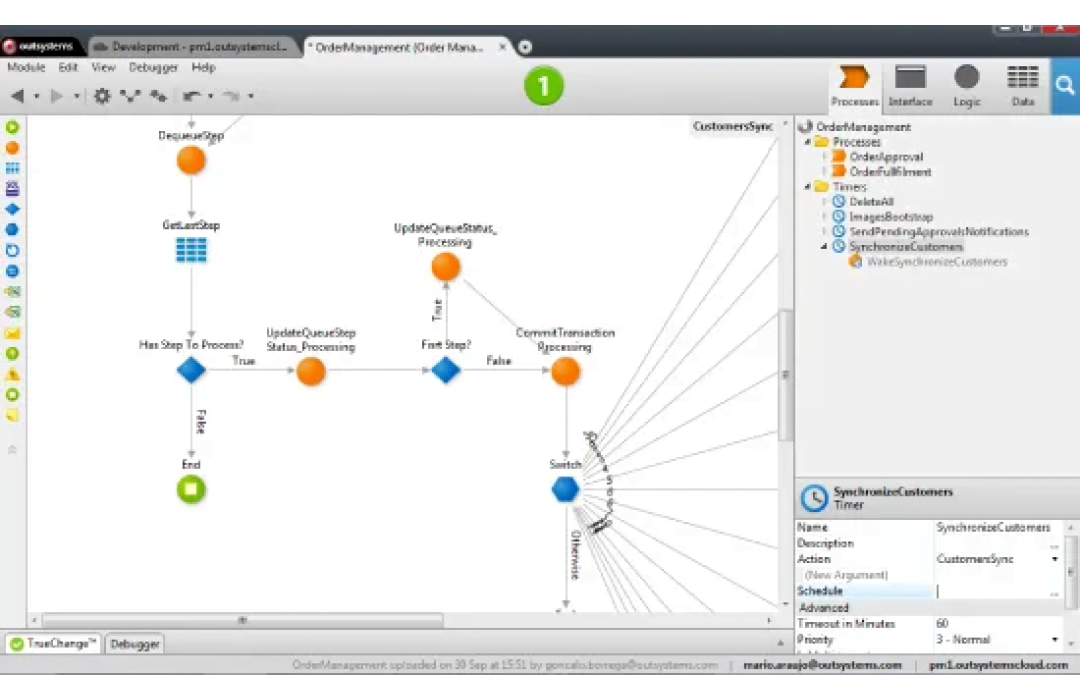Switch to the Interface layer tab
1080x700 pixels.
pyautogui.click(x=910, y=86)
